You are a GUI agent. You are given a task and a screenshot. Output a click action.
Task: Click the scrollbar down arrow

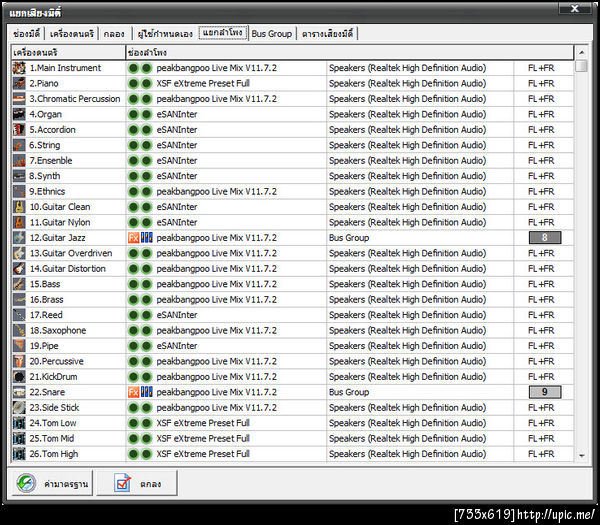pos(581,455)
